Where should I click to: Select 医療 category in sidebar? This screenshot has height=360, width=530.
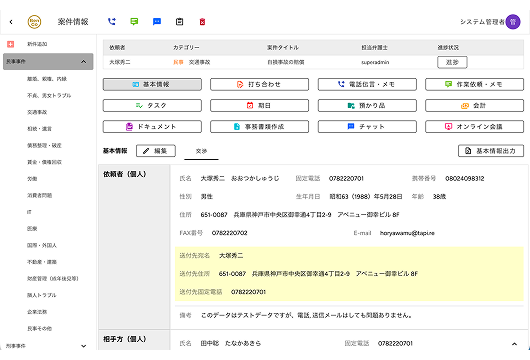pos(32,229)
